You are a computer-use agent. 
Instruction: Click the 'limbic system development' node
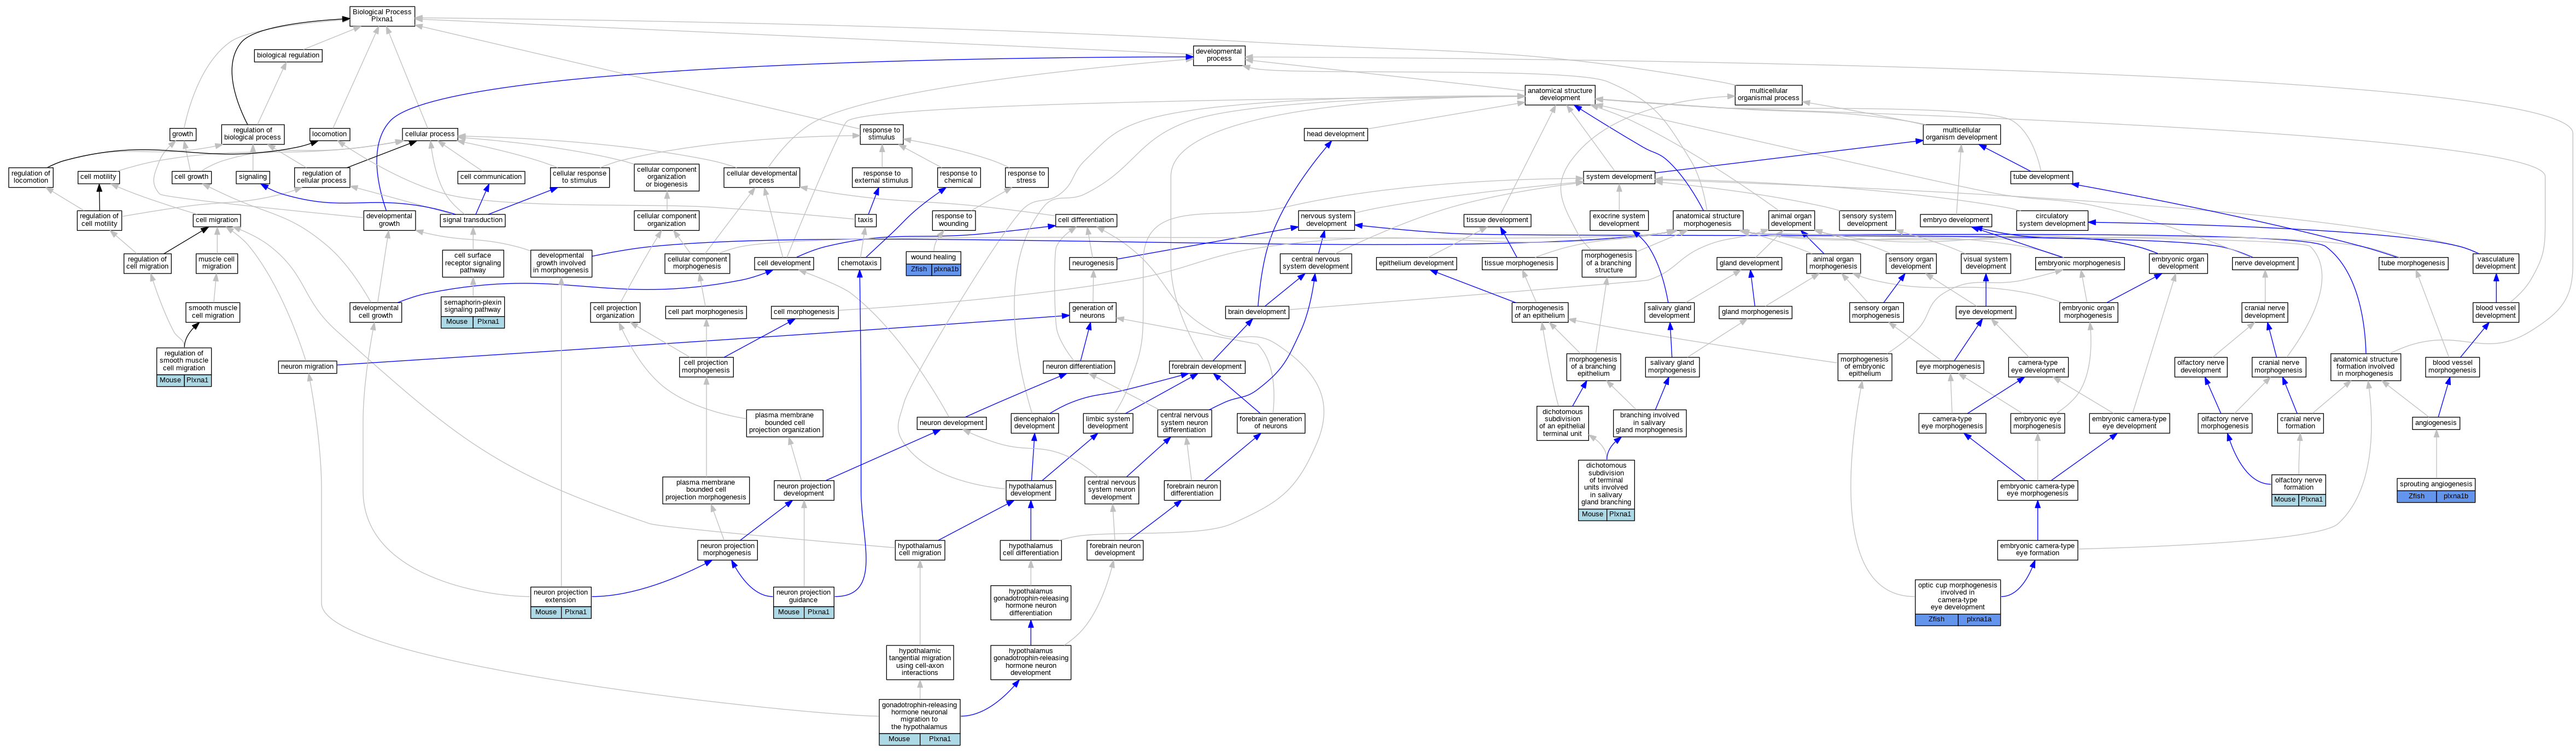[1108, 423]
